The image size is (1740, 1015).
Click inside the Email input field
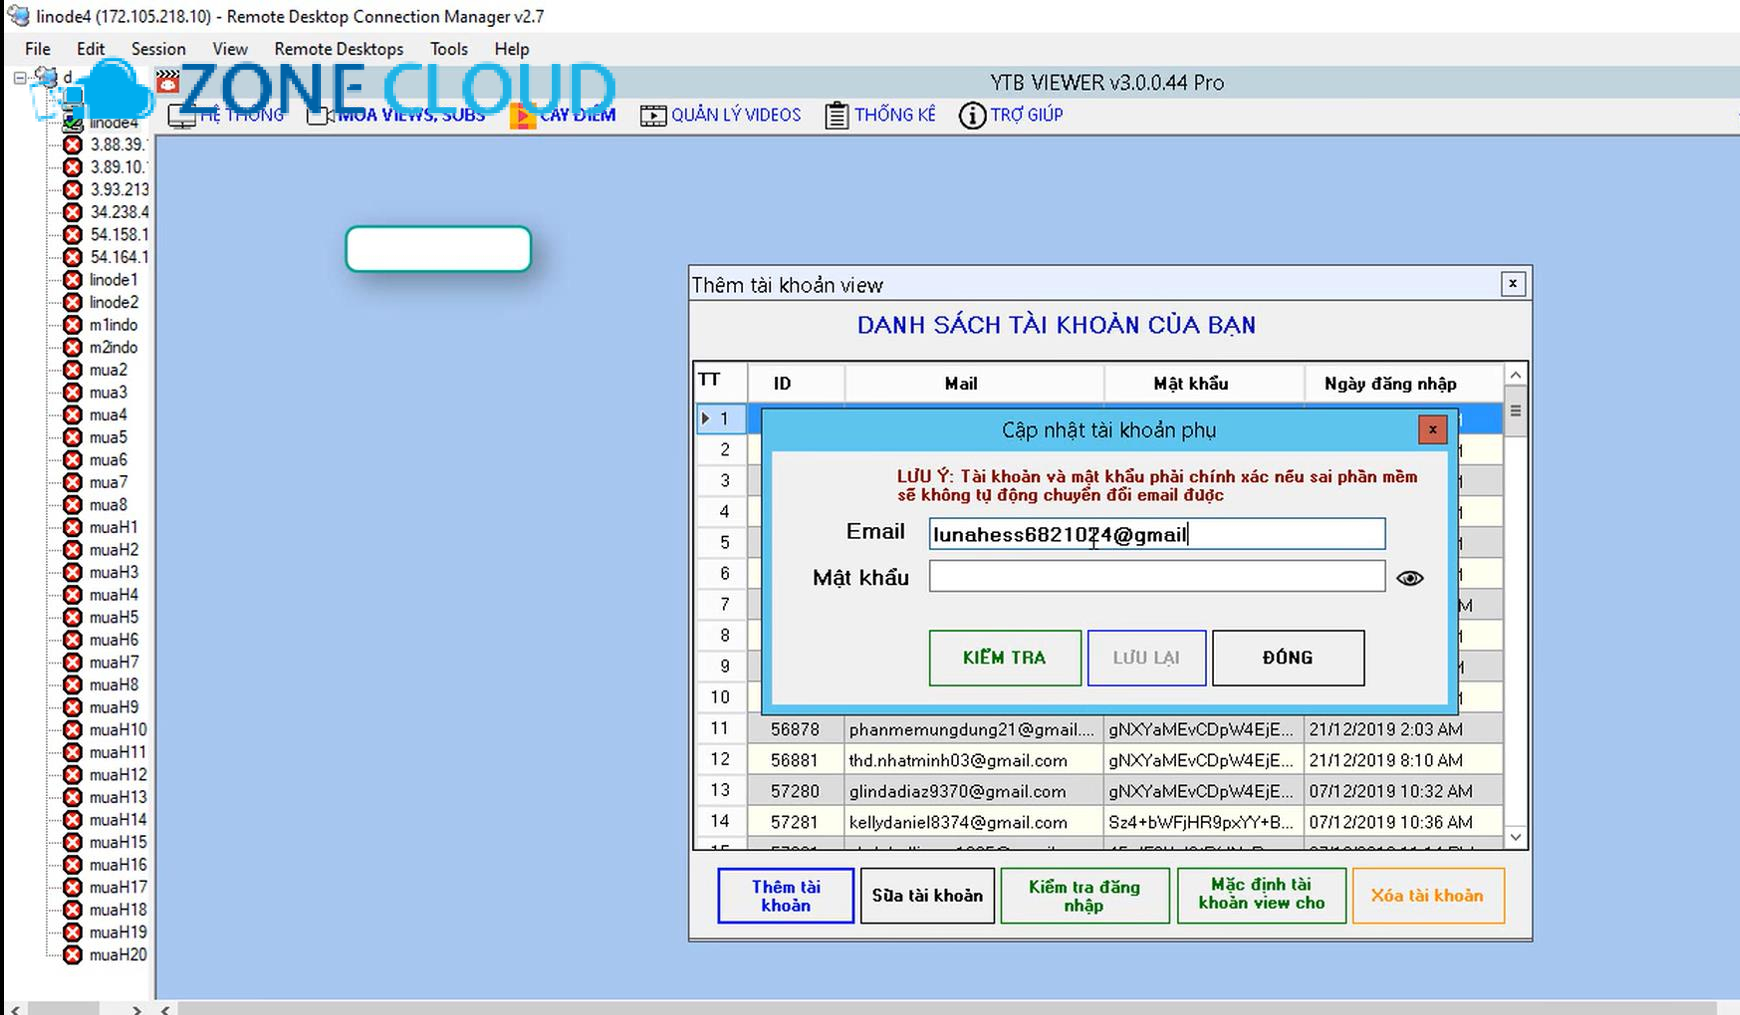click(x=1157, y=534)
